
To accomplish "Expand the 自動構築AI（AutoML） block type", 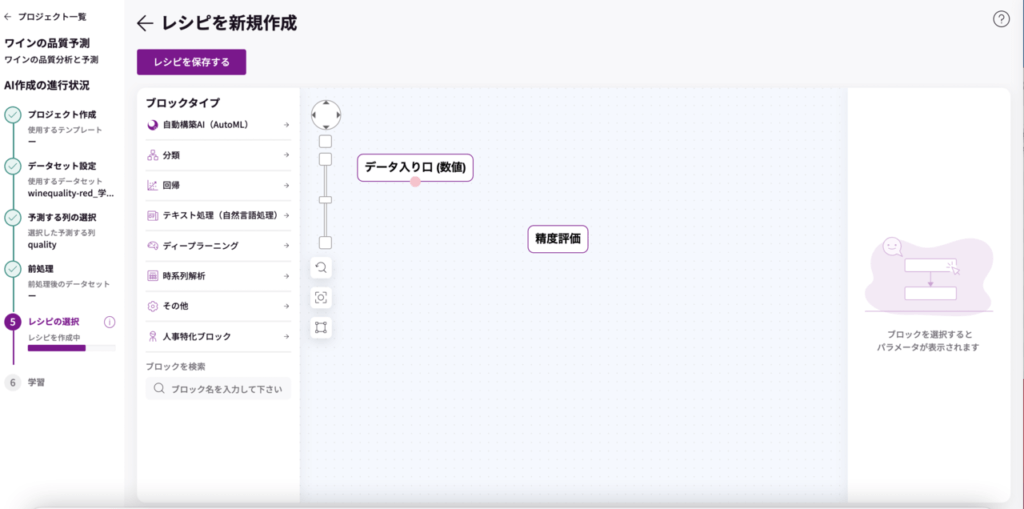I will (218, 125).
